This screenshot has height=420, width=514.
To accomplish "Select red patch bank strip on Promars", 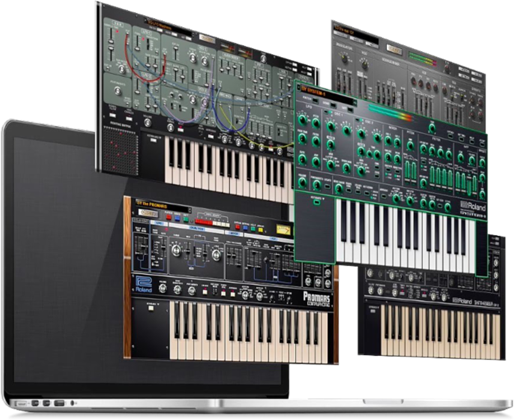I will click(204, 222).
